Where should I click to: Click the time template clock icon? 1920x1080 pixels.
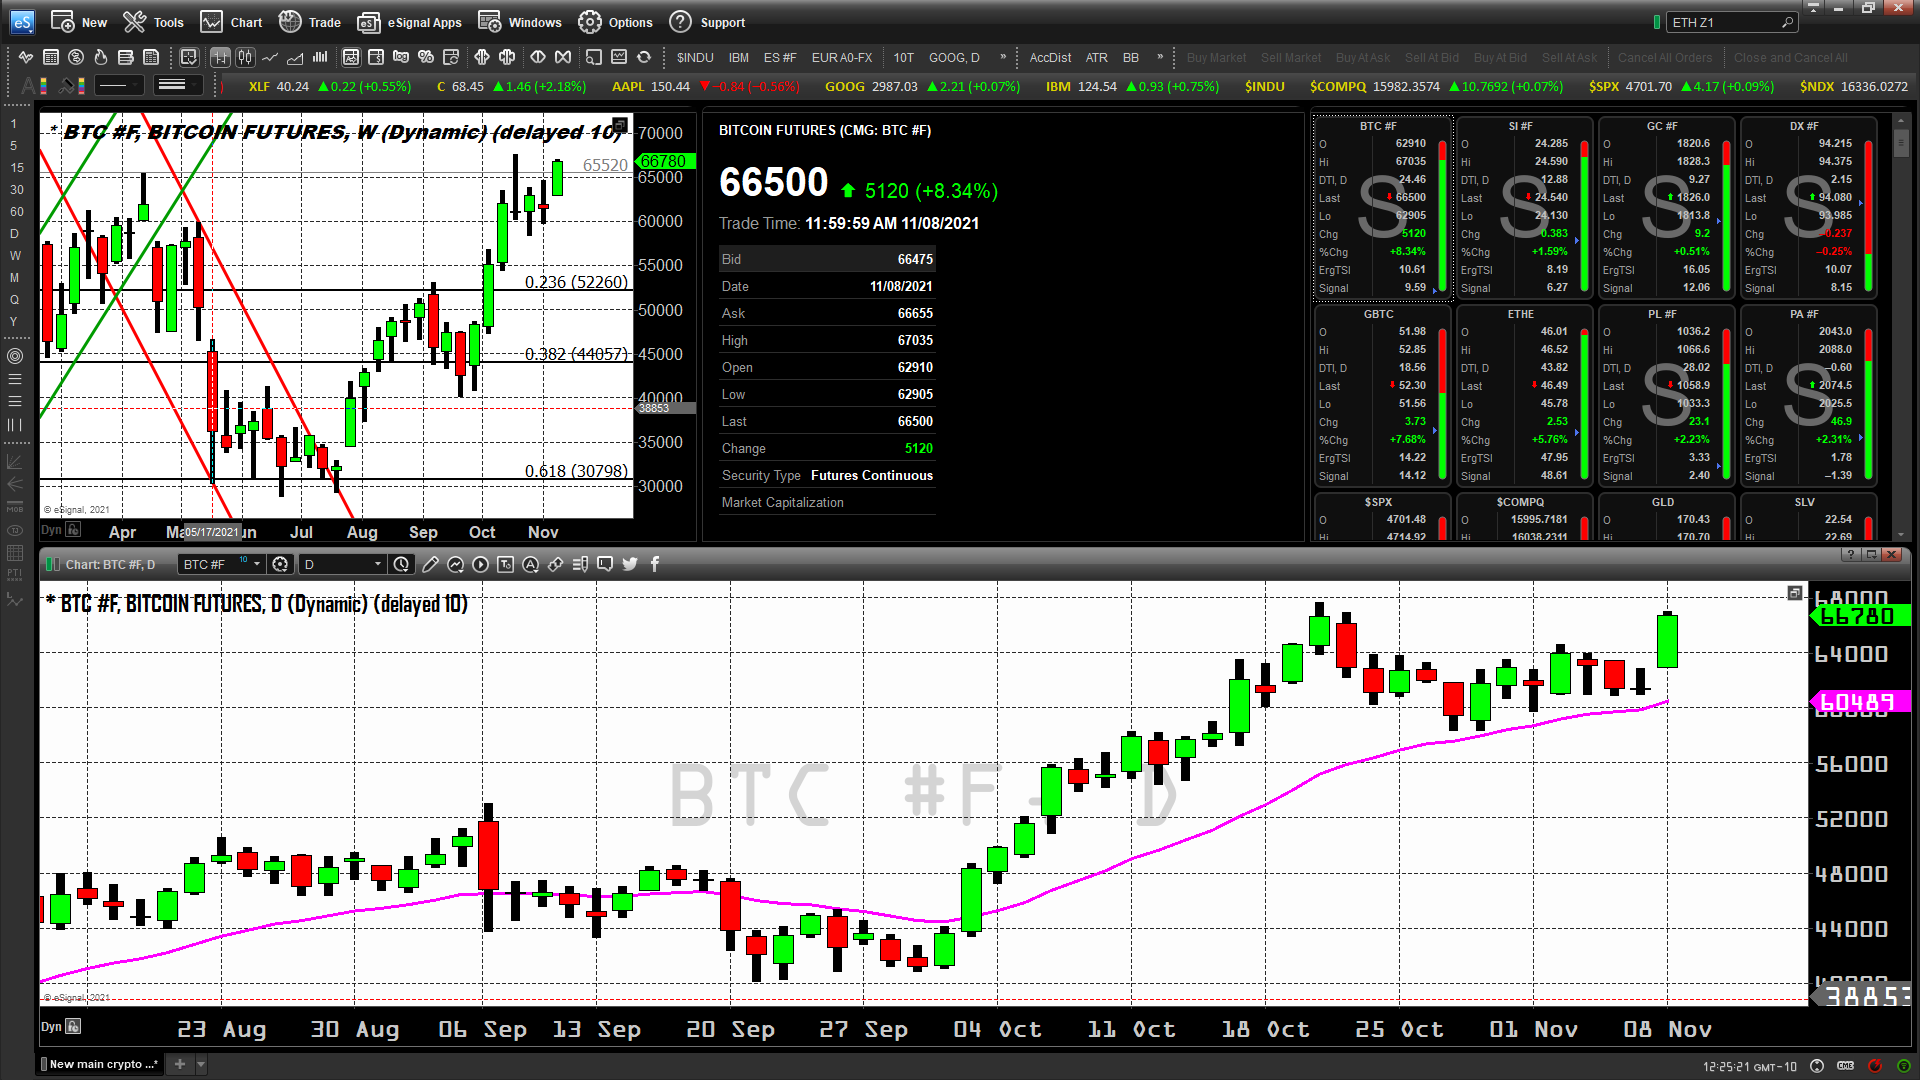[x=401, y=564]
